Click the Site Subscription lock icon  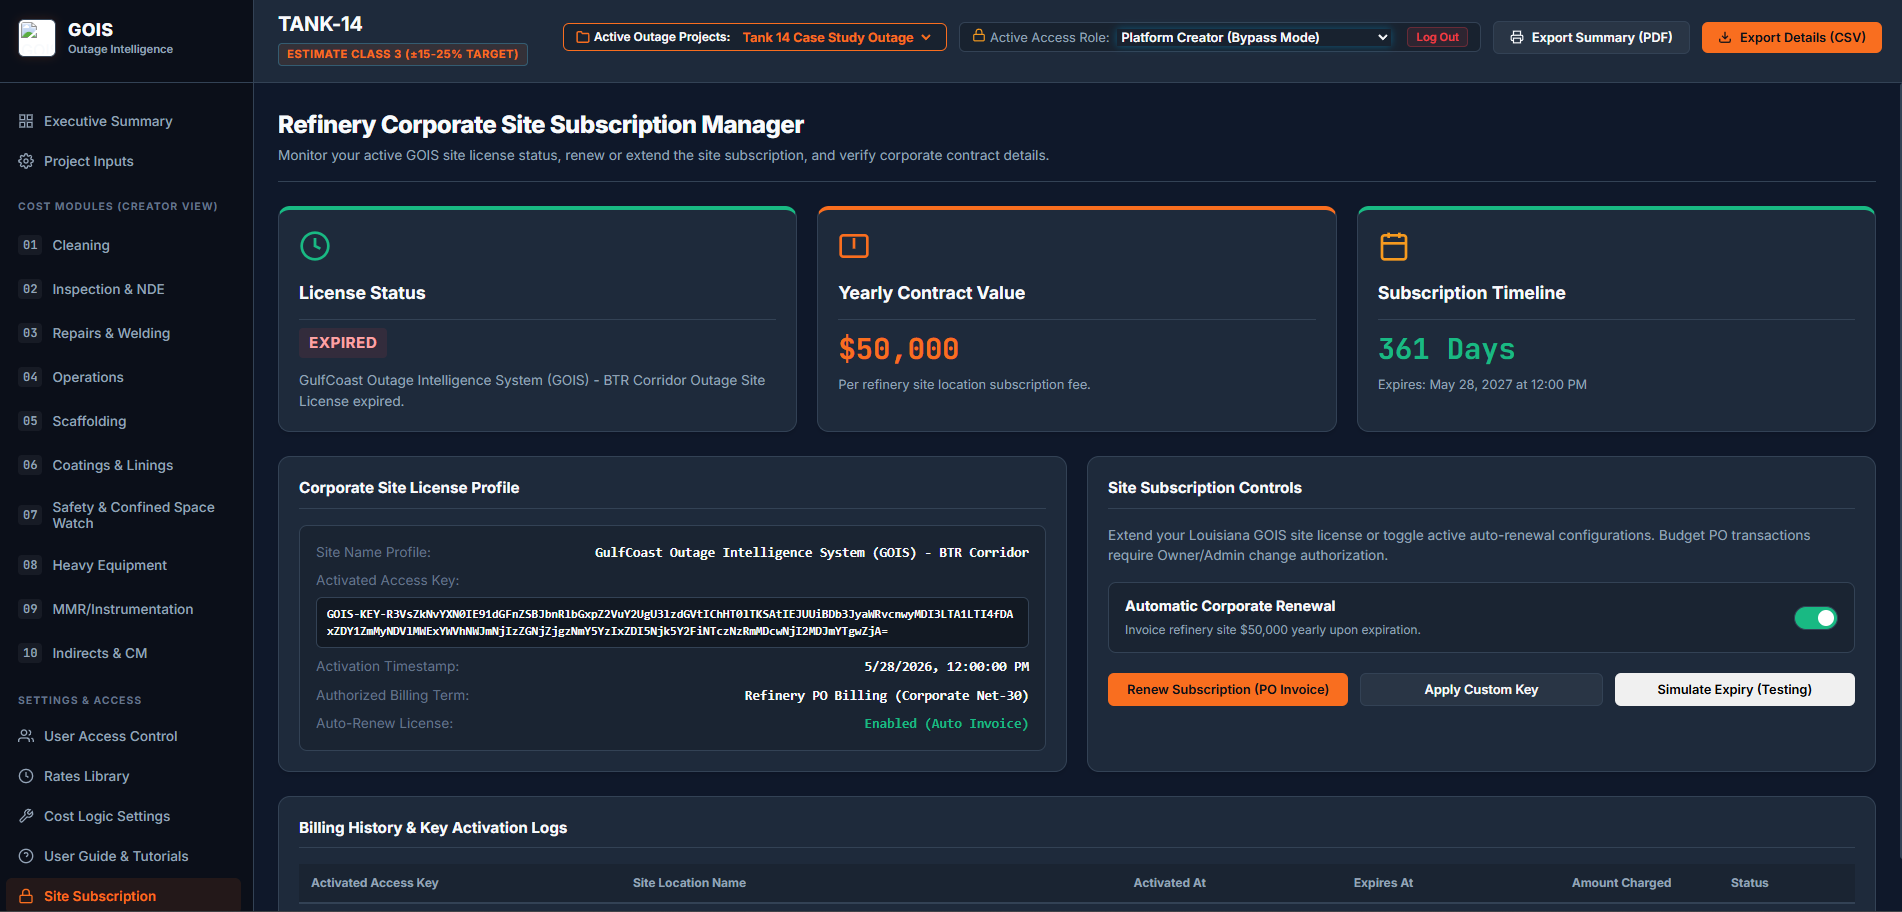click(x=26, y=896)
